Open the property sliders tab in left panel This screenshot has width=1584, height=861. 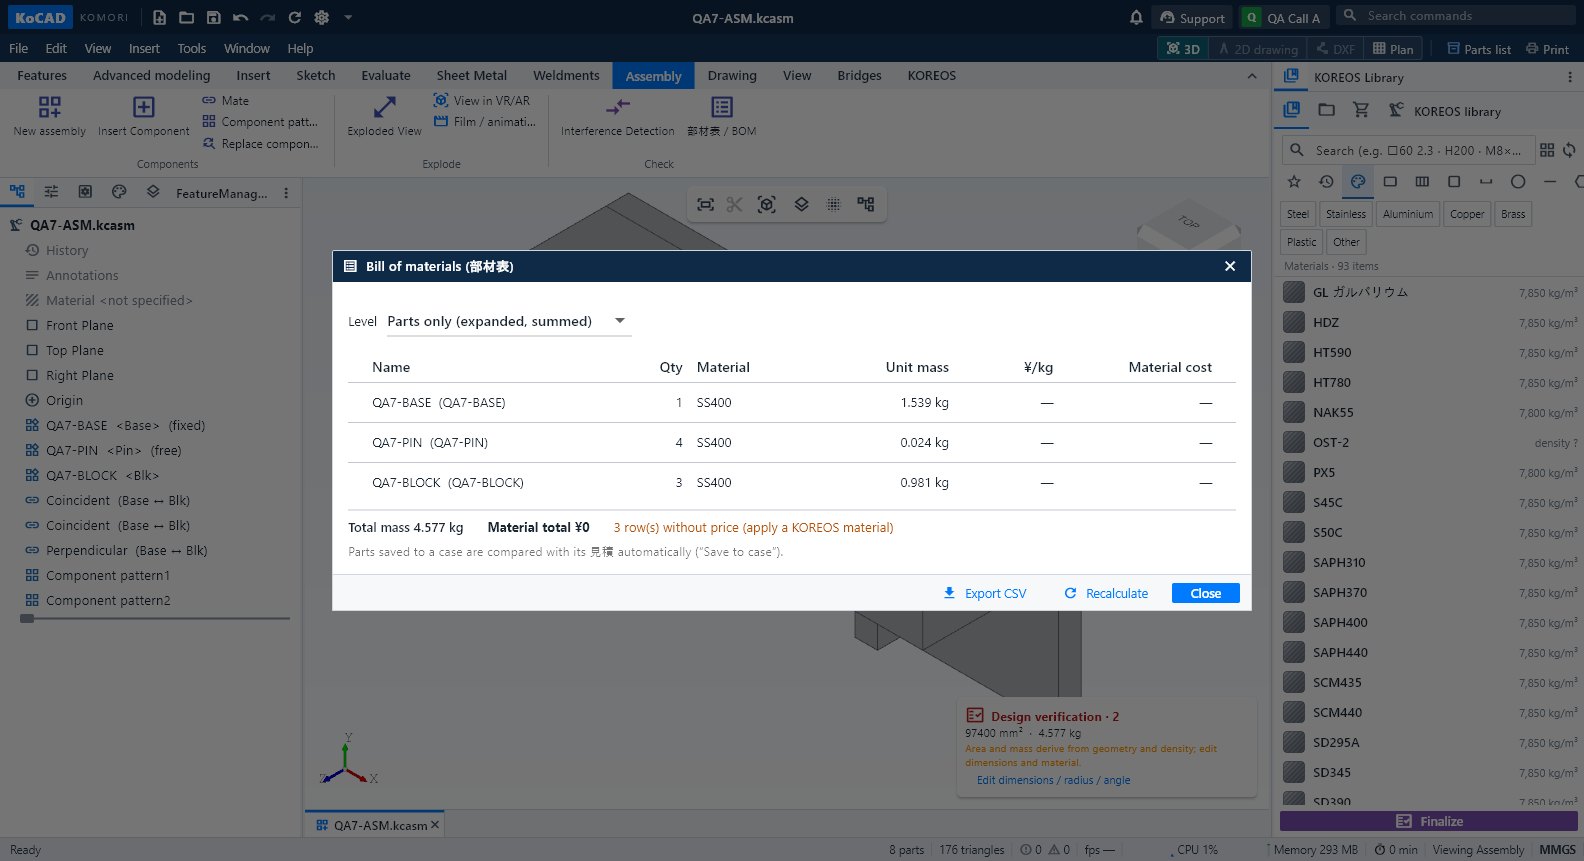click(x=51, y=192)
